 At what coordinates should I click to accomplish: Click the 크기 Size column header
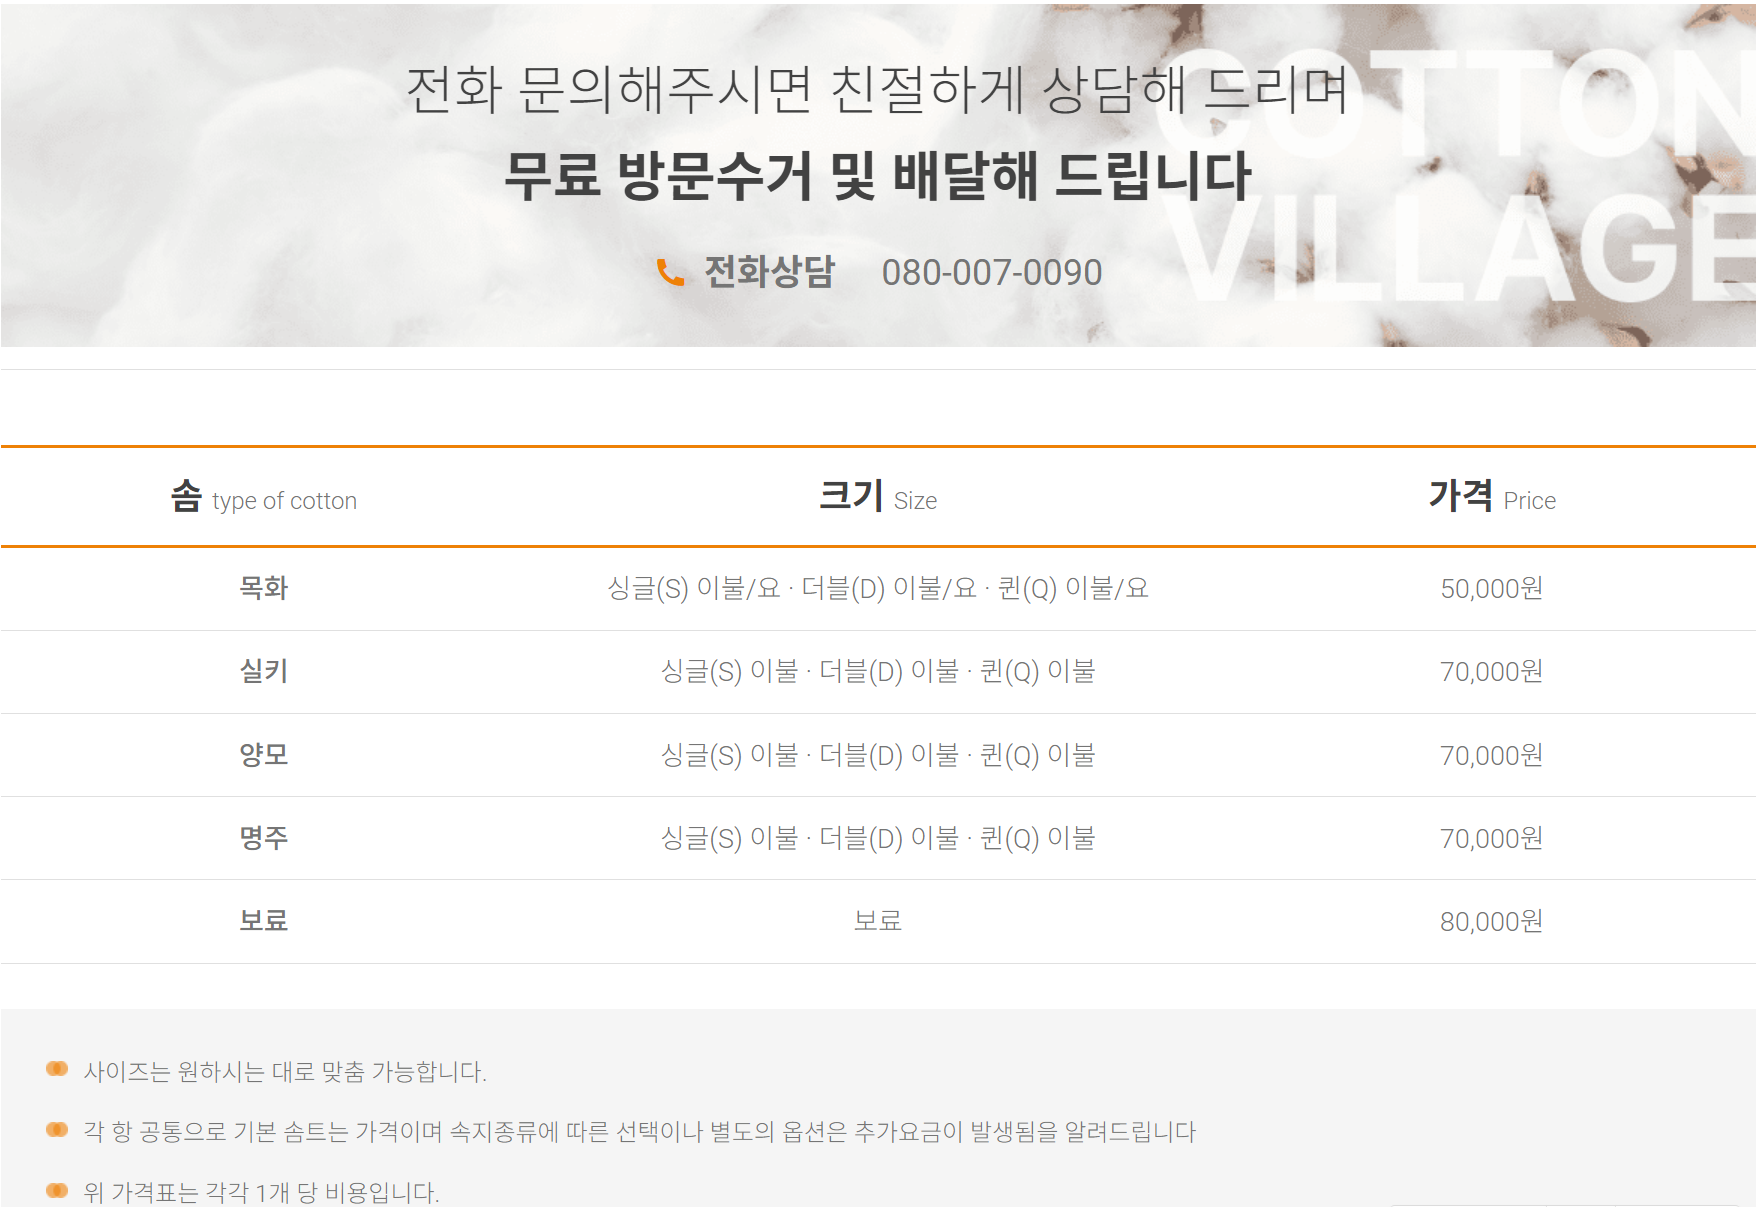coord(878,497)
